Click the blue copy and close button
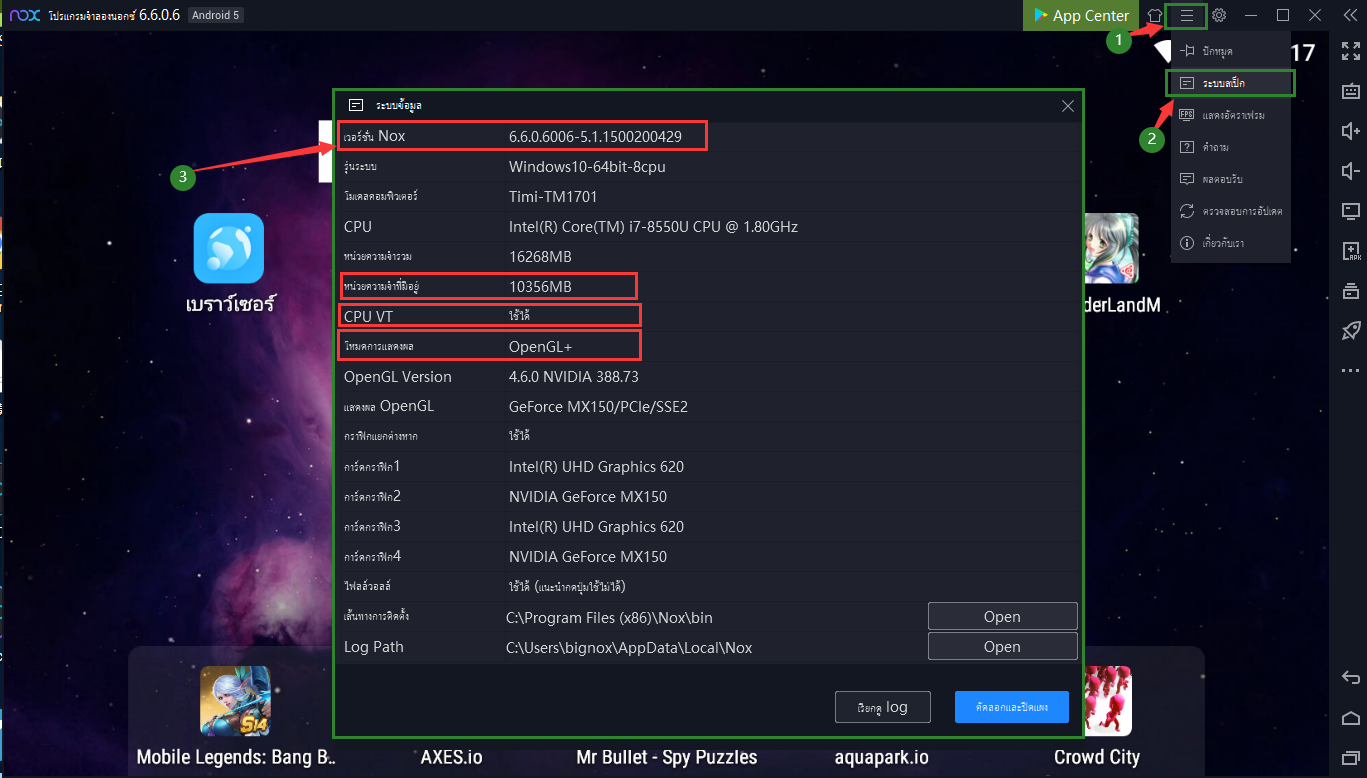The height and width of the screenshot is (778, 1367). [1011, 707]
